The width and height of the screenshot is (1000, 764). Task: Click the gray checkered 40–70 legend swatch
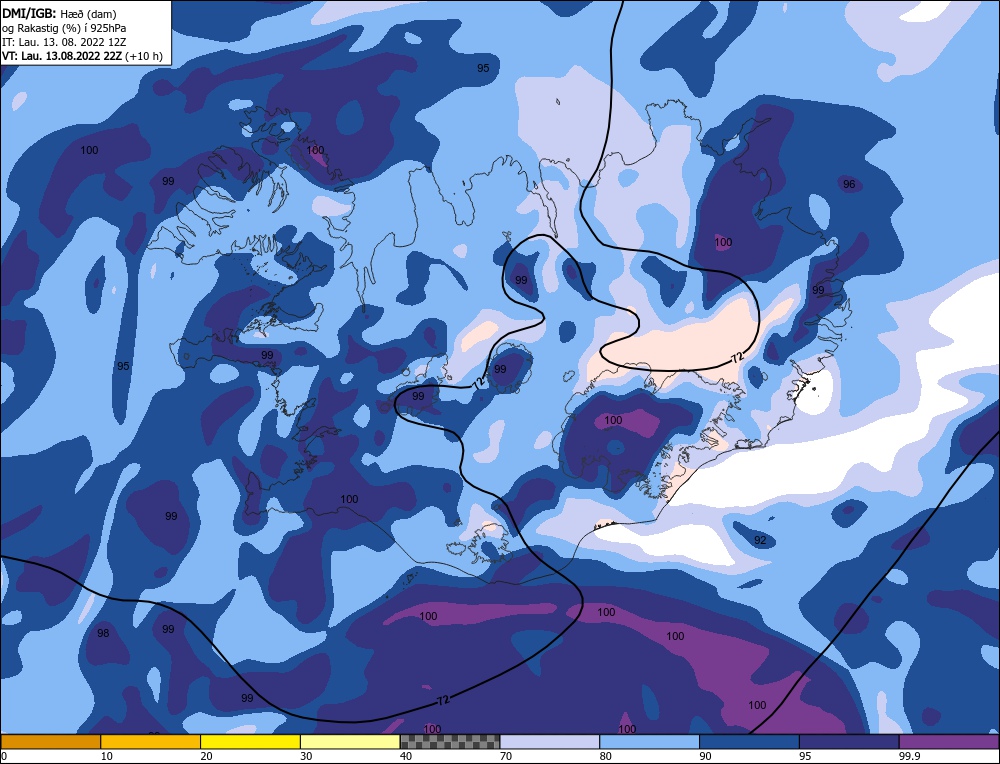click(450, 742)
